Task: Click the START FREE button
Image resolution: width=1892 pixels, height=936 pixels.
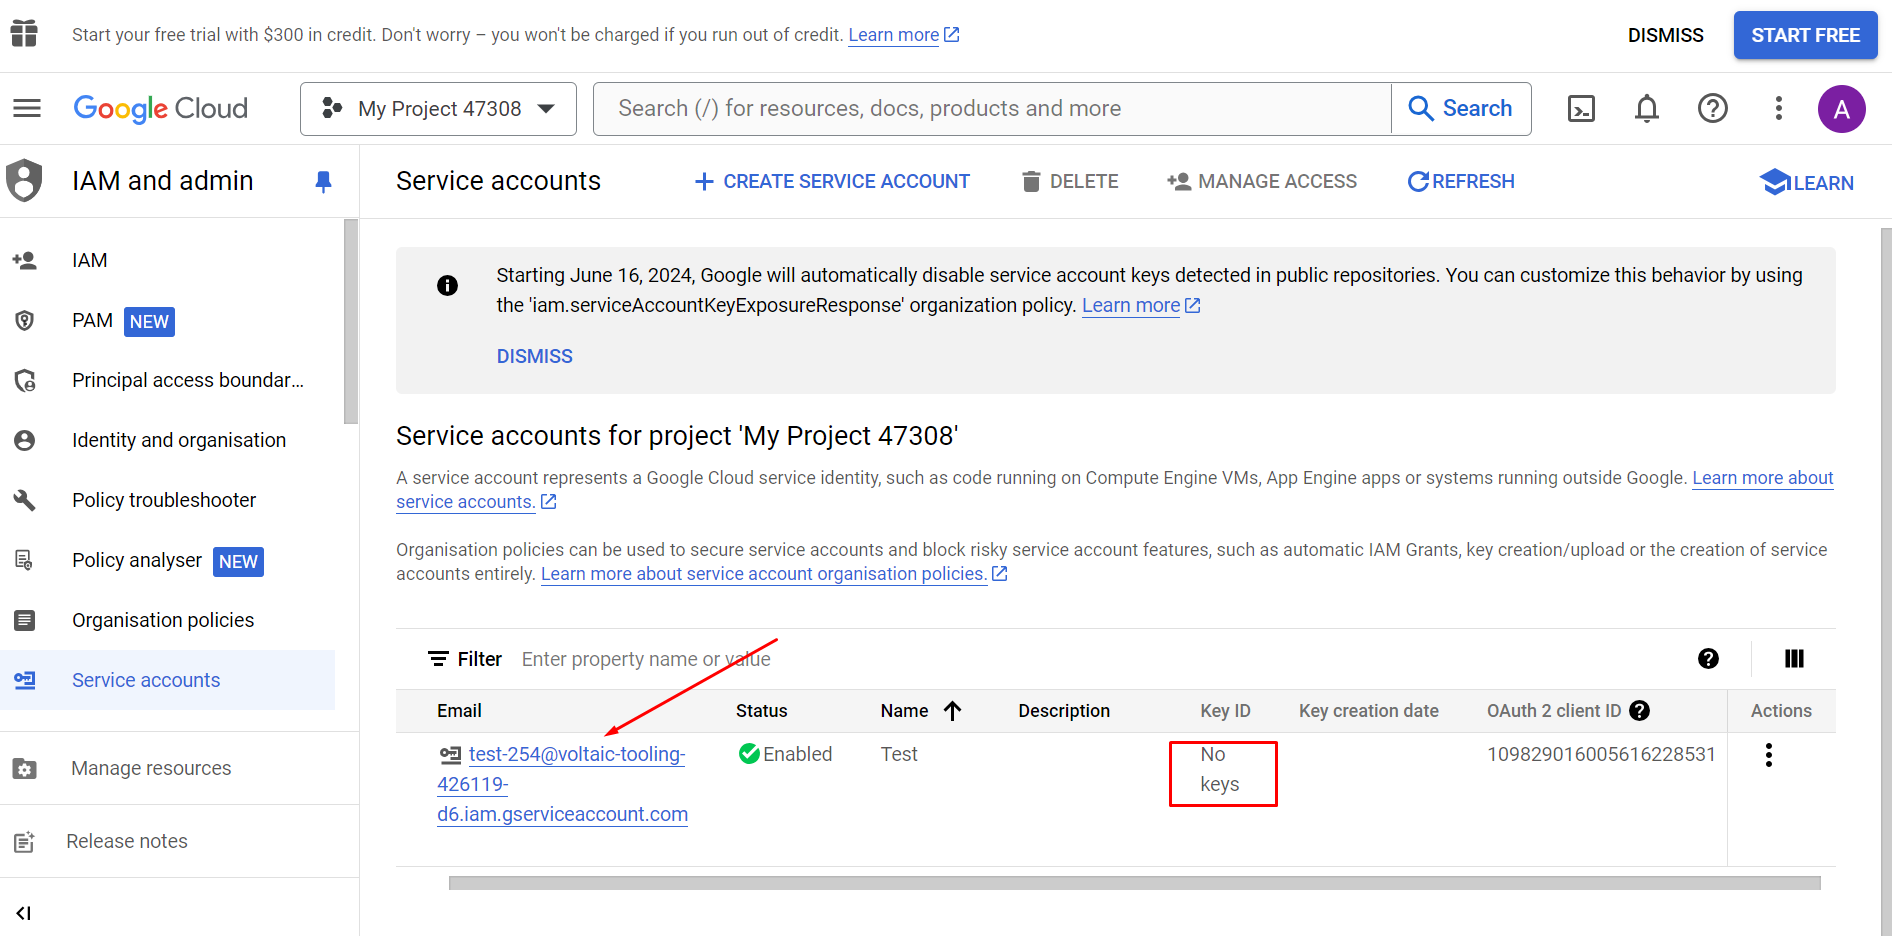Action: (x=1805, y=35)
